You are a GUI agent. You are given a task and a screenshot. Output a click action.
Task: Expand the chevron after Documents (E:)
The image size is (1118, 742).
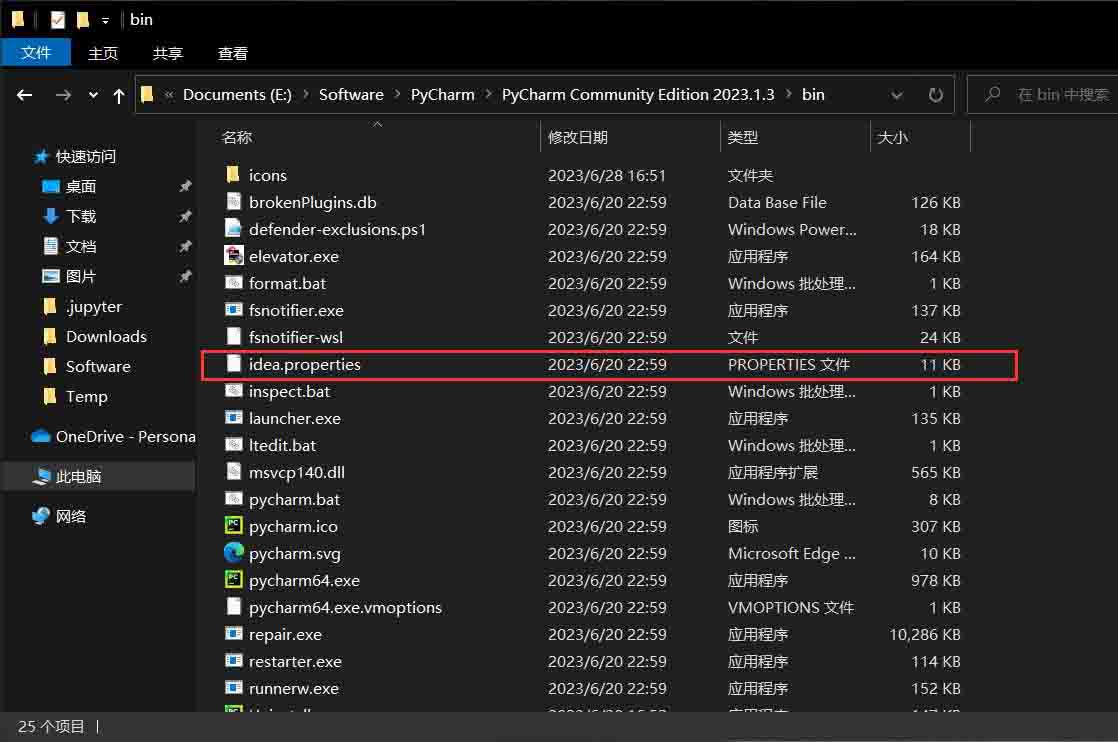coord(305,95)
